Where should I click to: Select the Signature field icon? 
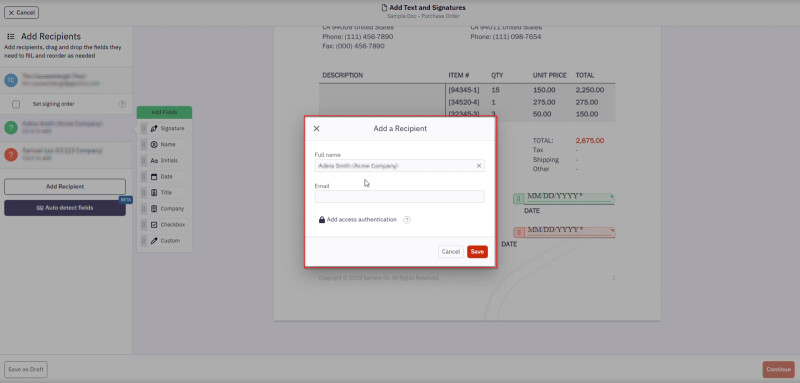point(154,129)
